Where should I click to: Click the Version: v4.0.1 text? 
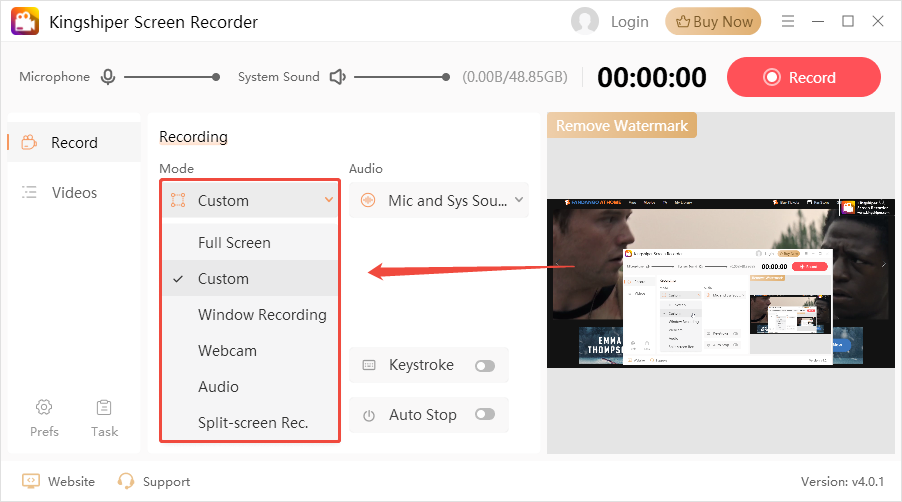pos(842,481)
